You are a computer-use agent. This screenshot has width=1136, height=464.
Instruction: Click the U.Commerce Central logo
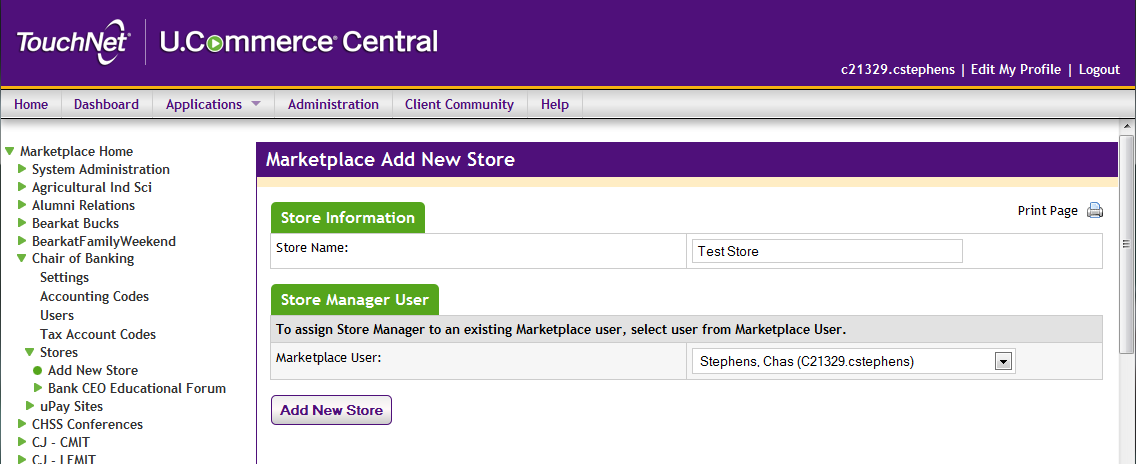[x=298, y=41]
